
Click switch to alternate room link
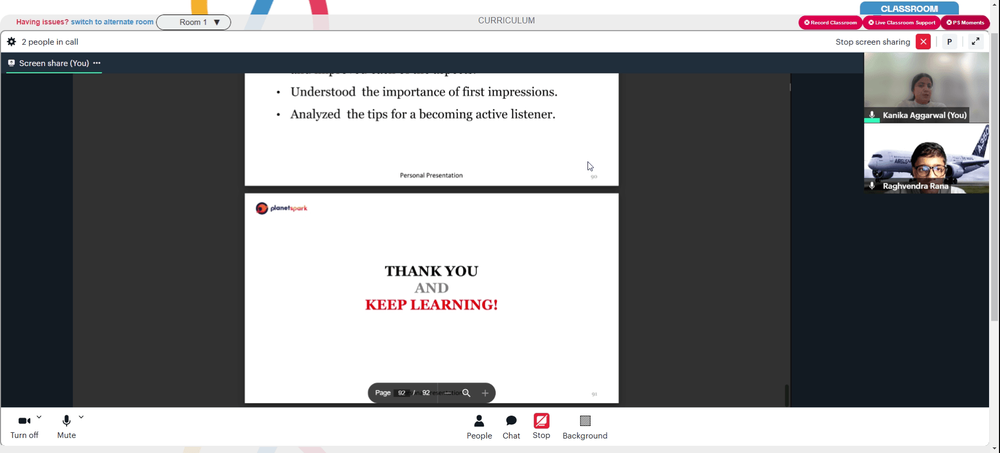[x=112, y=22]
